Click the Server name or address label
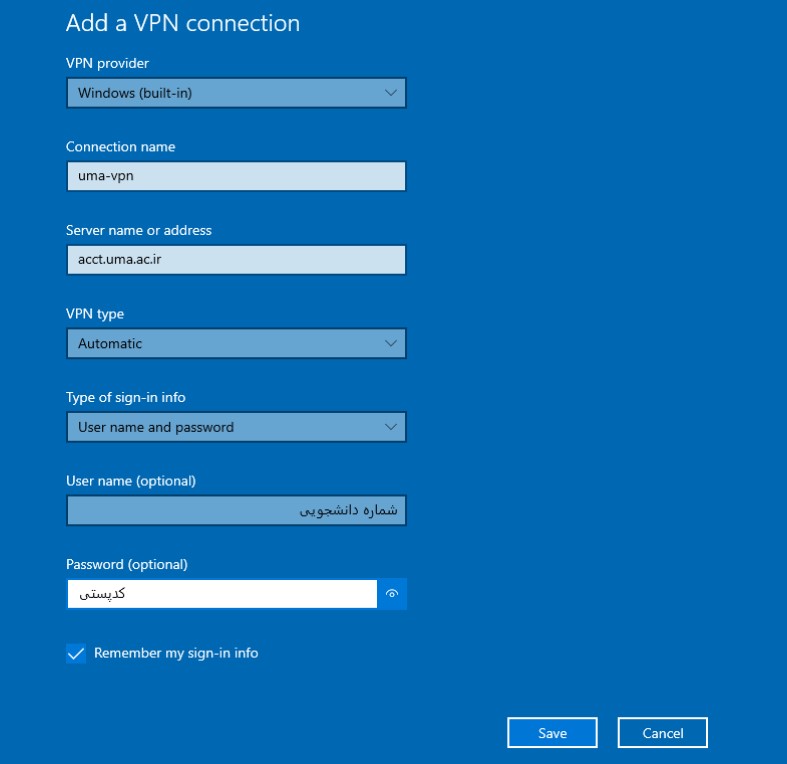The width and height of the screenshot is (787, 764). pyautogui.click(x=139, y=230)
